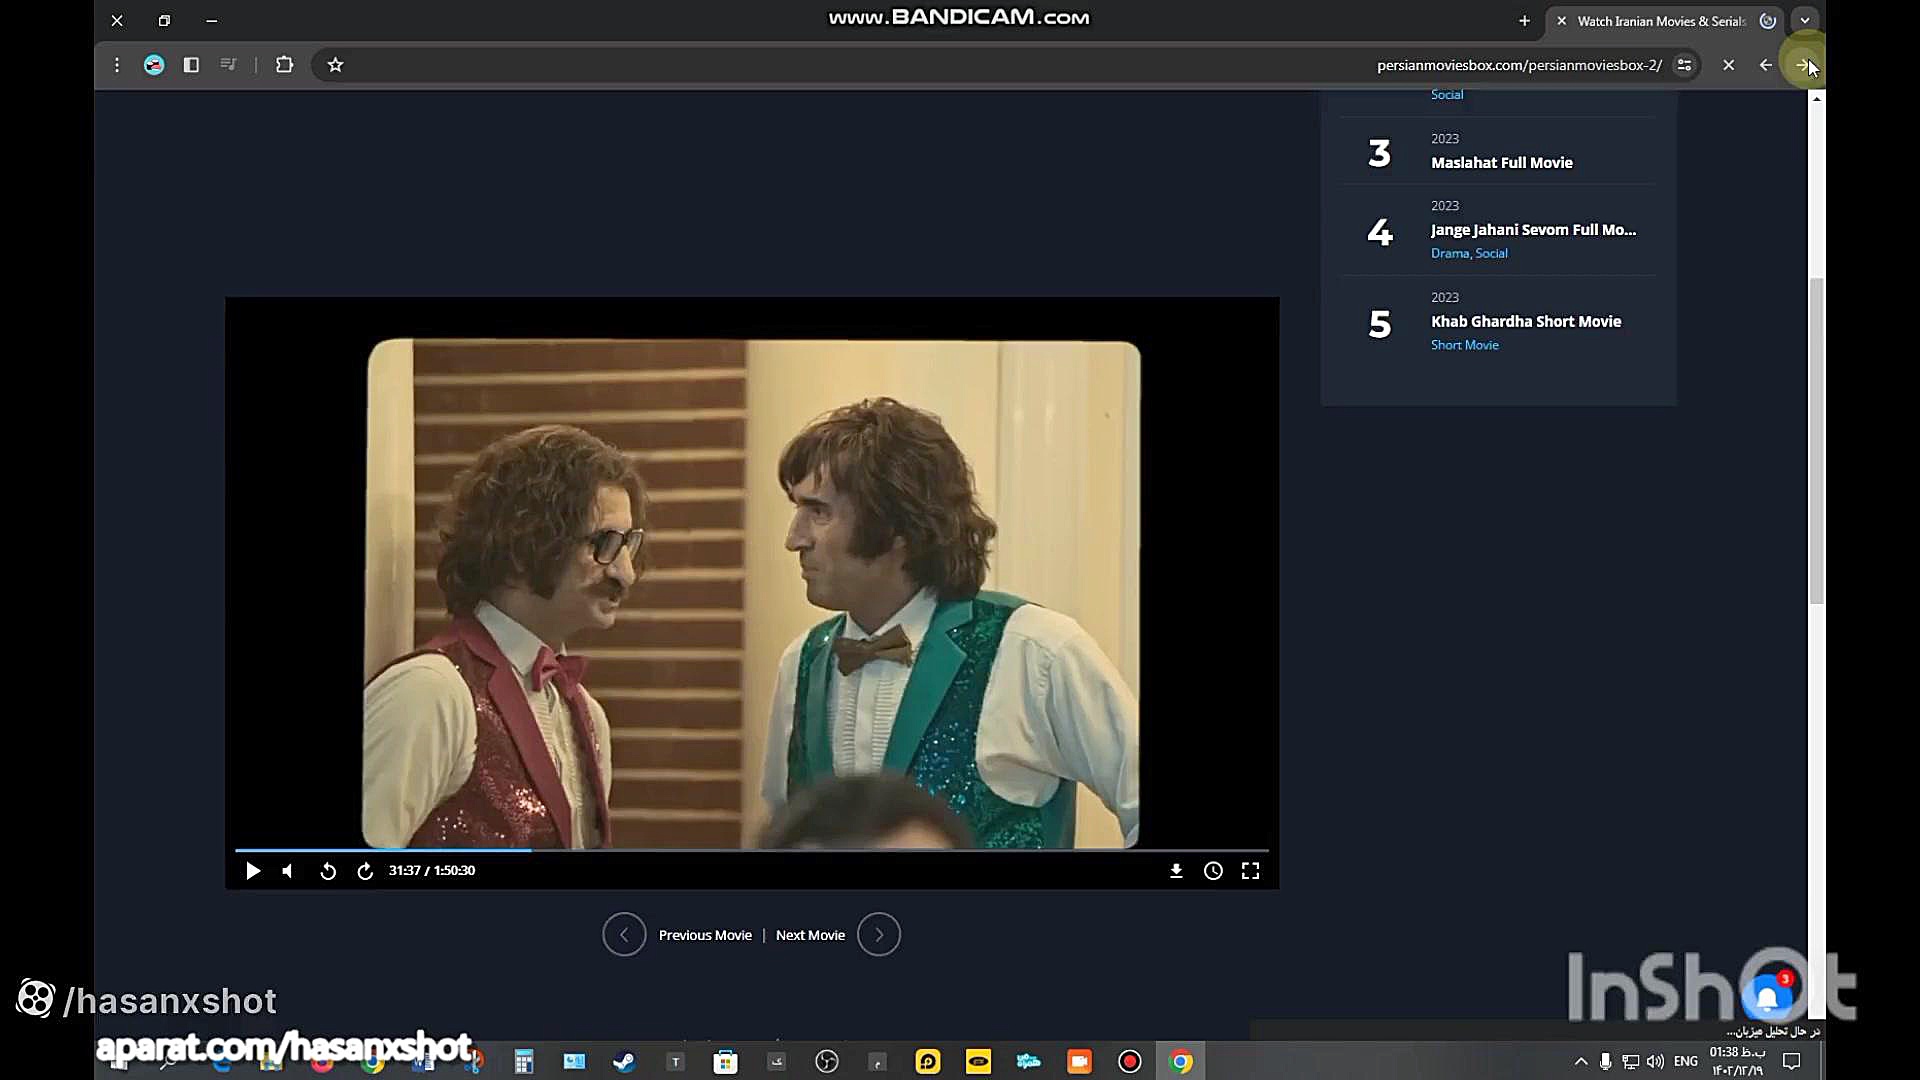1920x1080 pixels.
Task: Open the Social genre under Jange Jahani Sevom
Action: tap(1491, 253)
